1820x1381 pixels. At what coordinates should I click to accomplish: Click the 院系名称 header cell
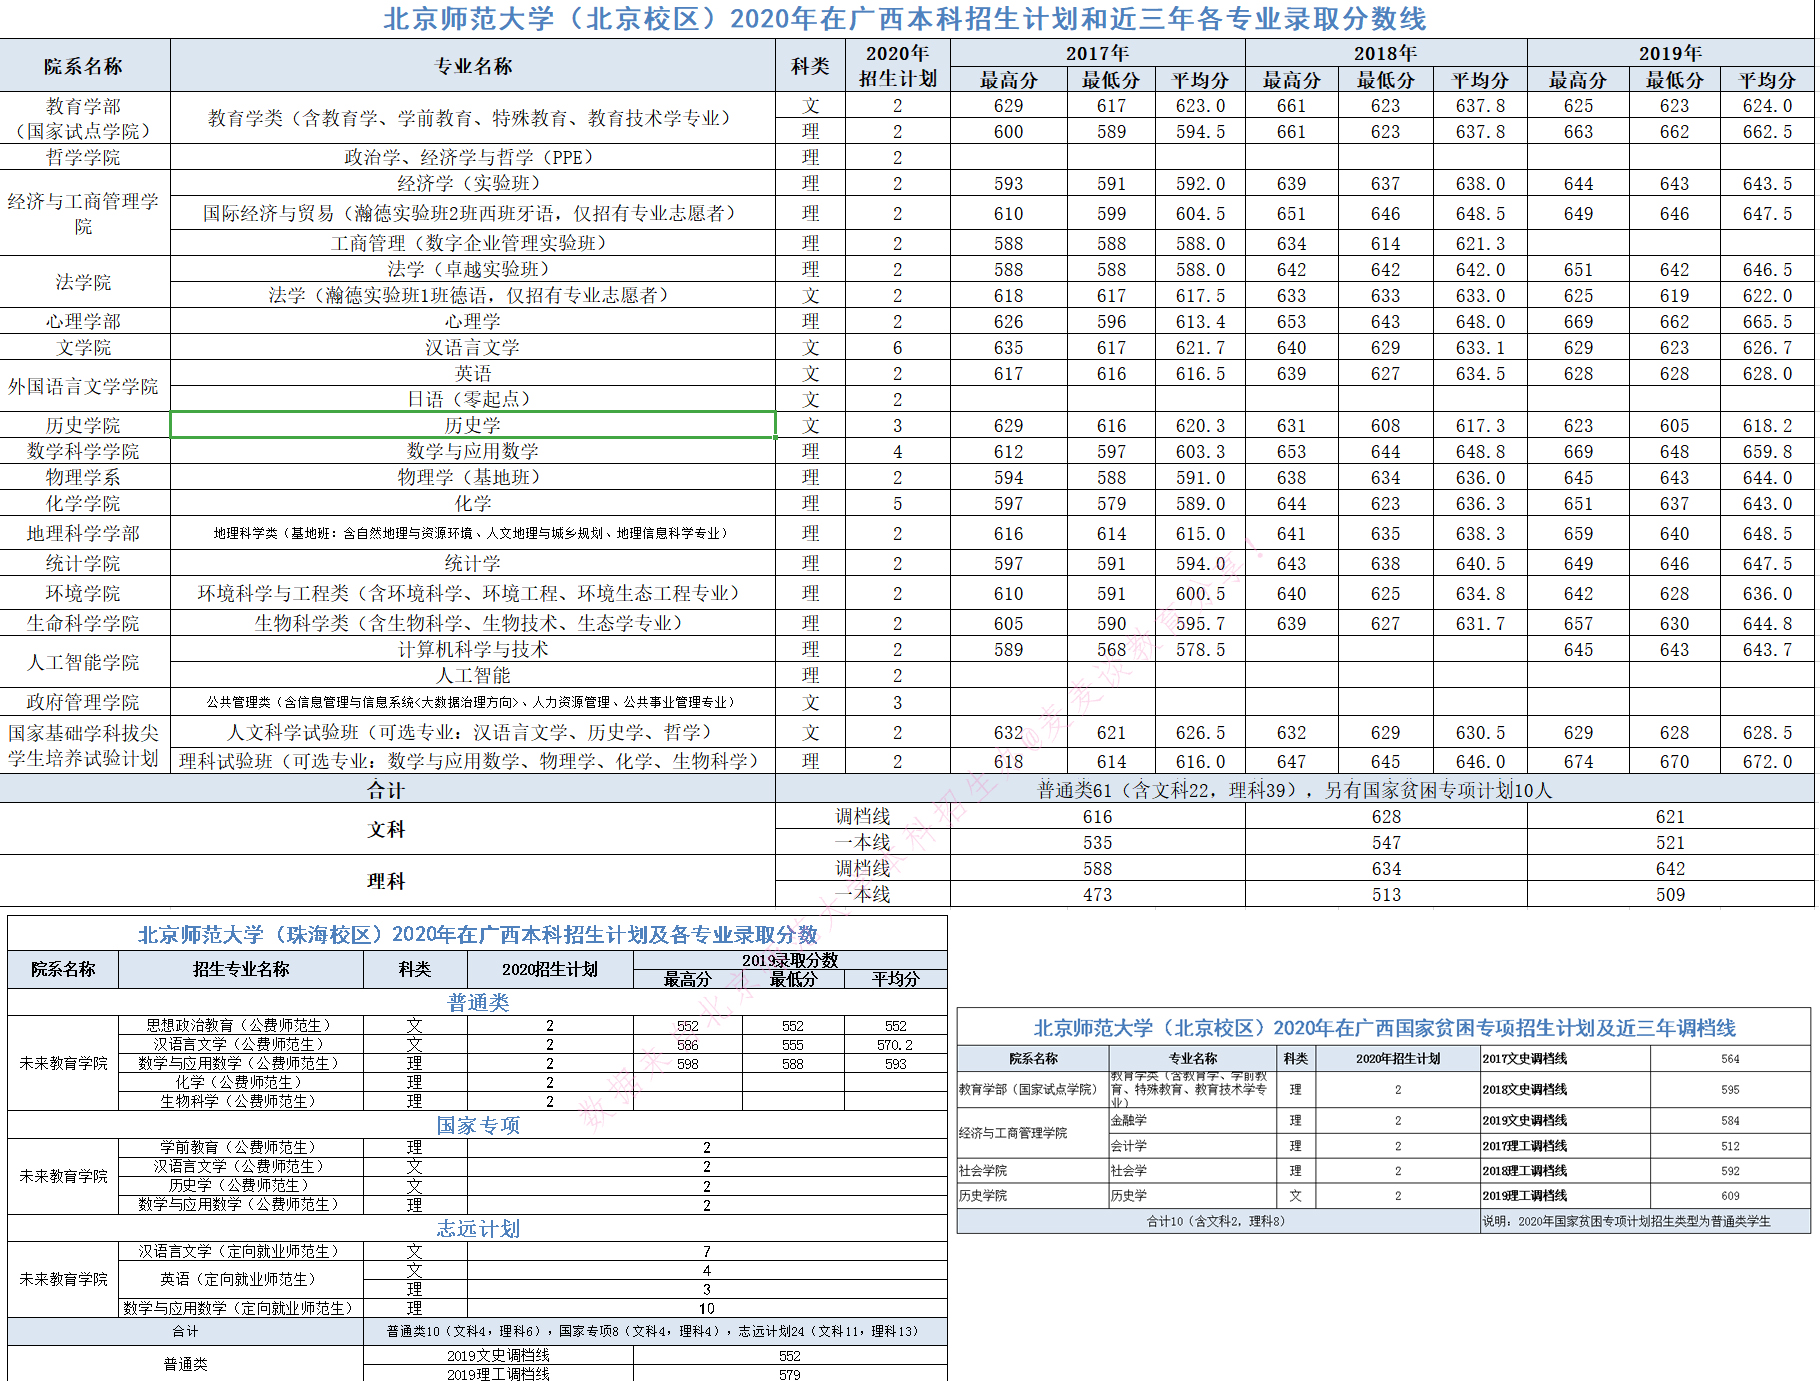point(85,64)
